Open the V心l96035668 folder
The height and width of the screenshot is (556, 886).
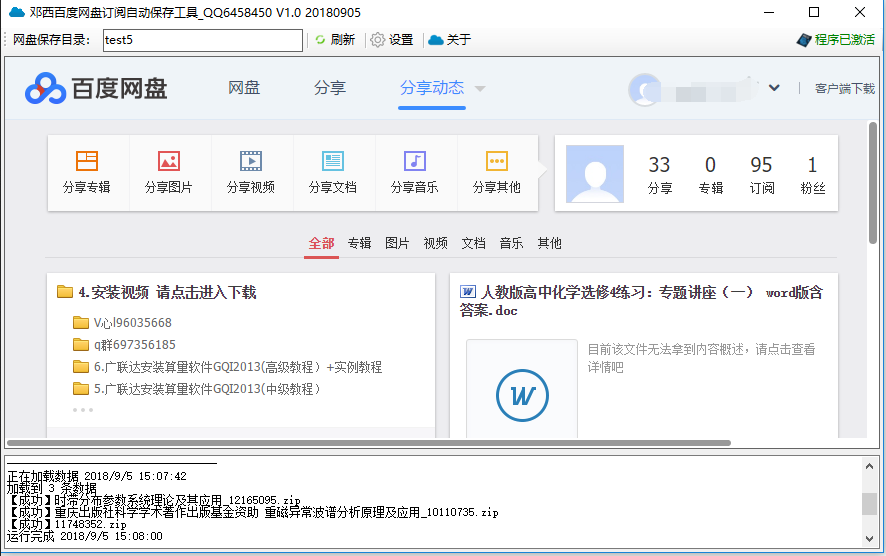pos(133,323)
